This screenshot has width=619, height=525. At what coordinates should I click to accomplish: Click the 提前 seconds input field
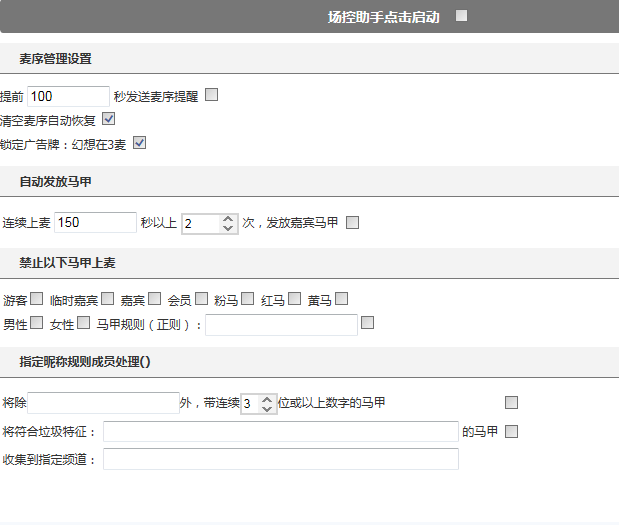coord(68,96)
